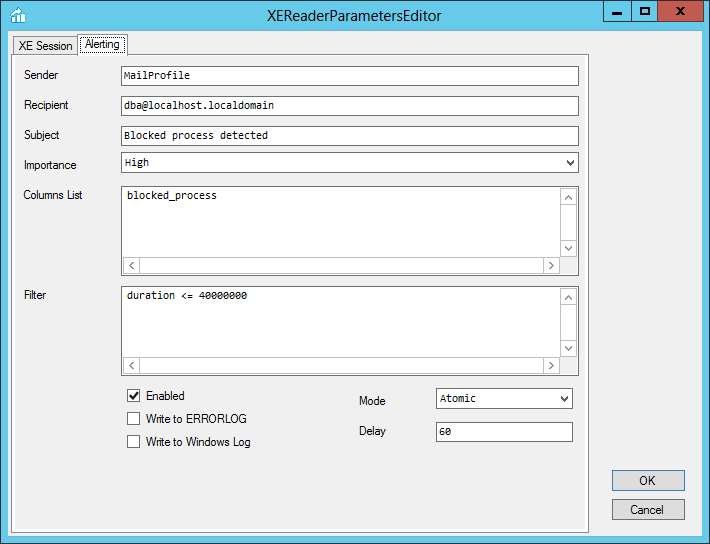The width and height of the screenshot is (710, 544).
Task: Click right arrow of Columns List horizontal scrollbar
Action: (x=551, y=265)
